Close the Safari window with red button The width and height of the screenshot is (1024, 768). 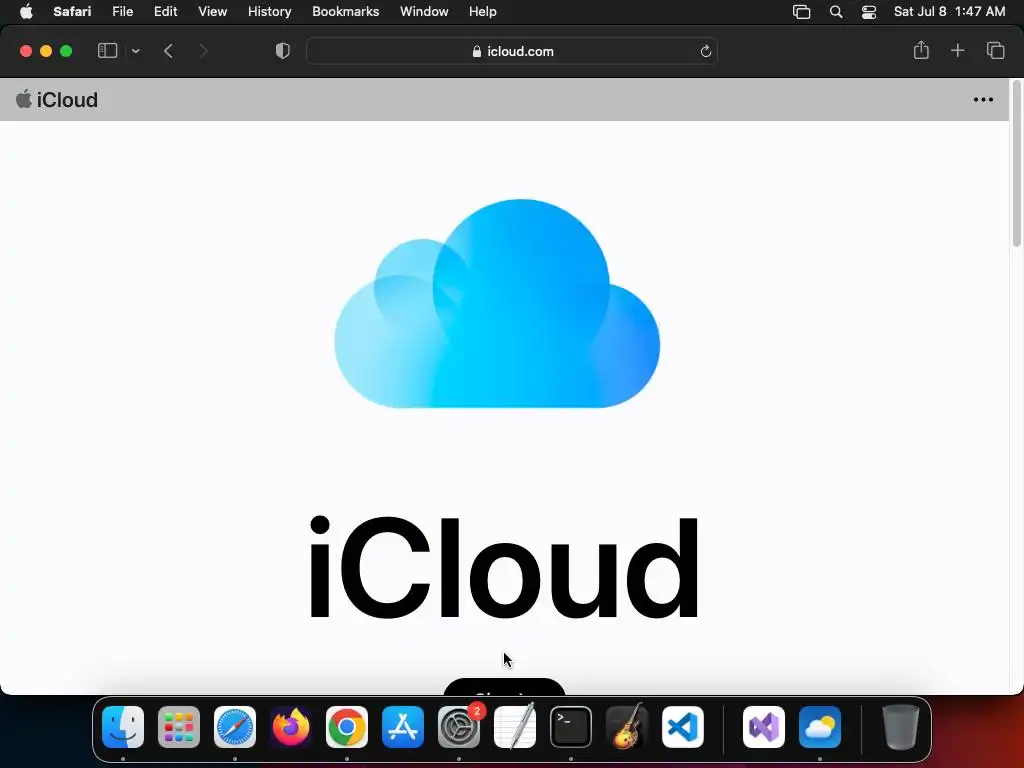(26, 51)
